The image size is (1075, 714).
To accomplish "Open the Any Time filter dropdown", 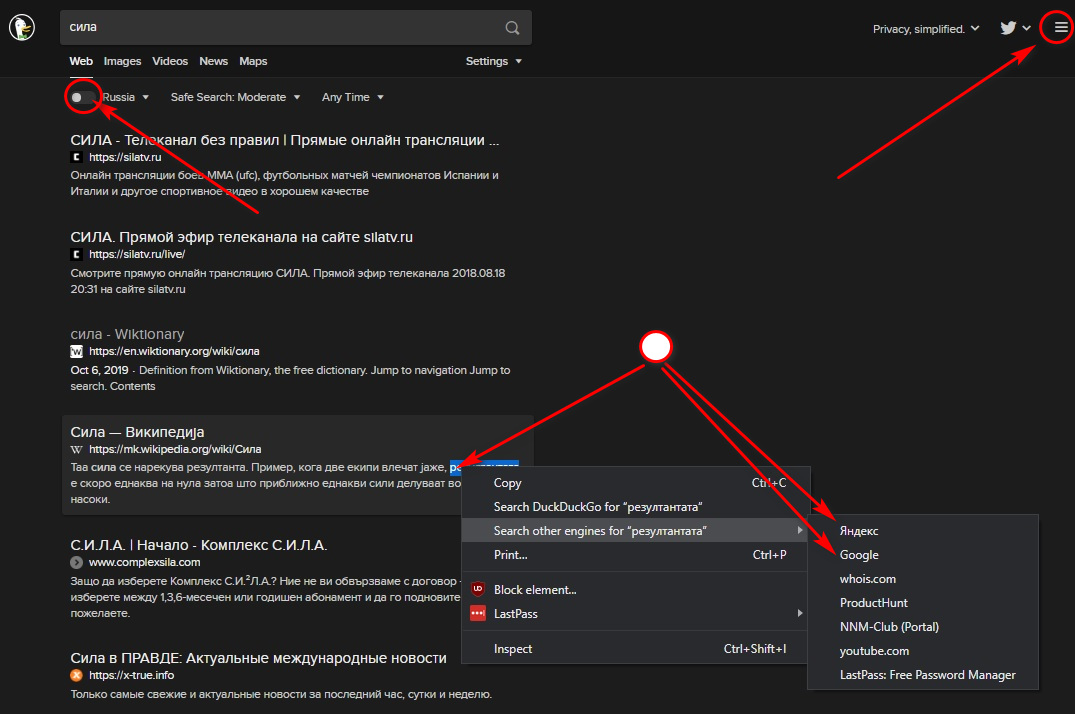I will (352, 97).
